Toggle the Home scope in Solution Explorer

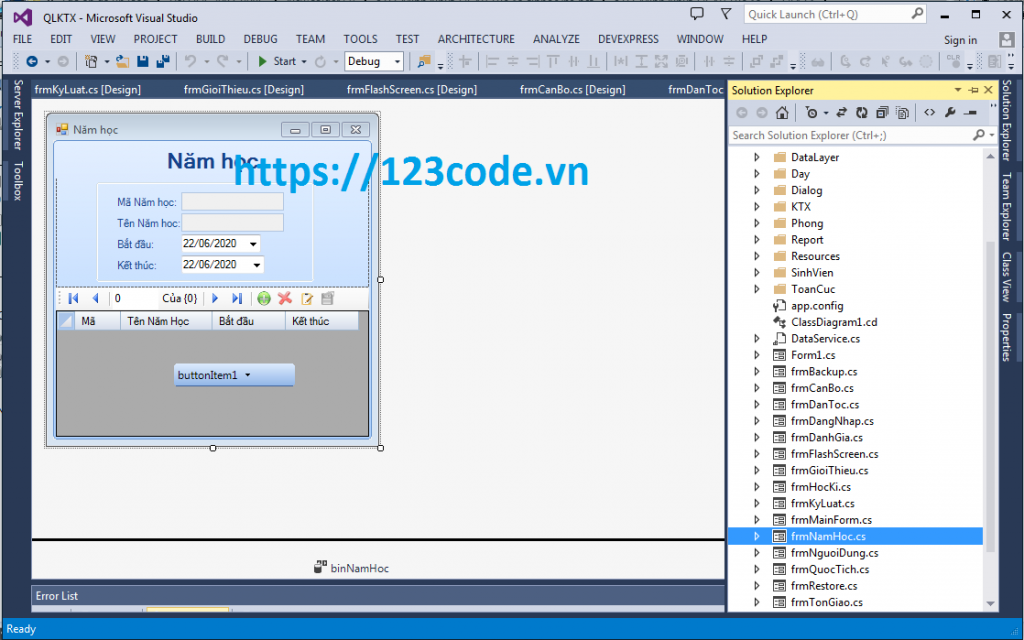pos(783,112)
